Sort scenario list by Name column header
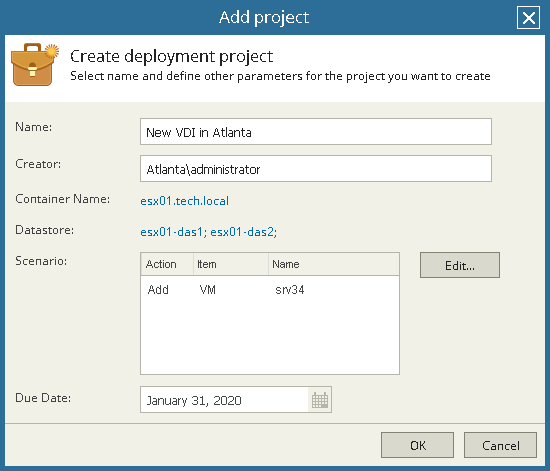This screenshot has height=471, width=550. 334,264
